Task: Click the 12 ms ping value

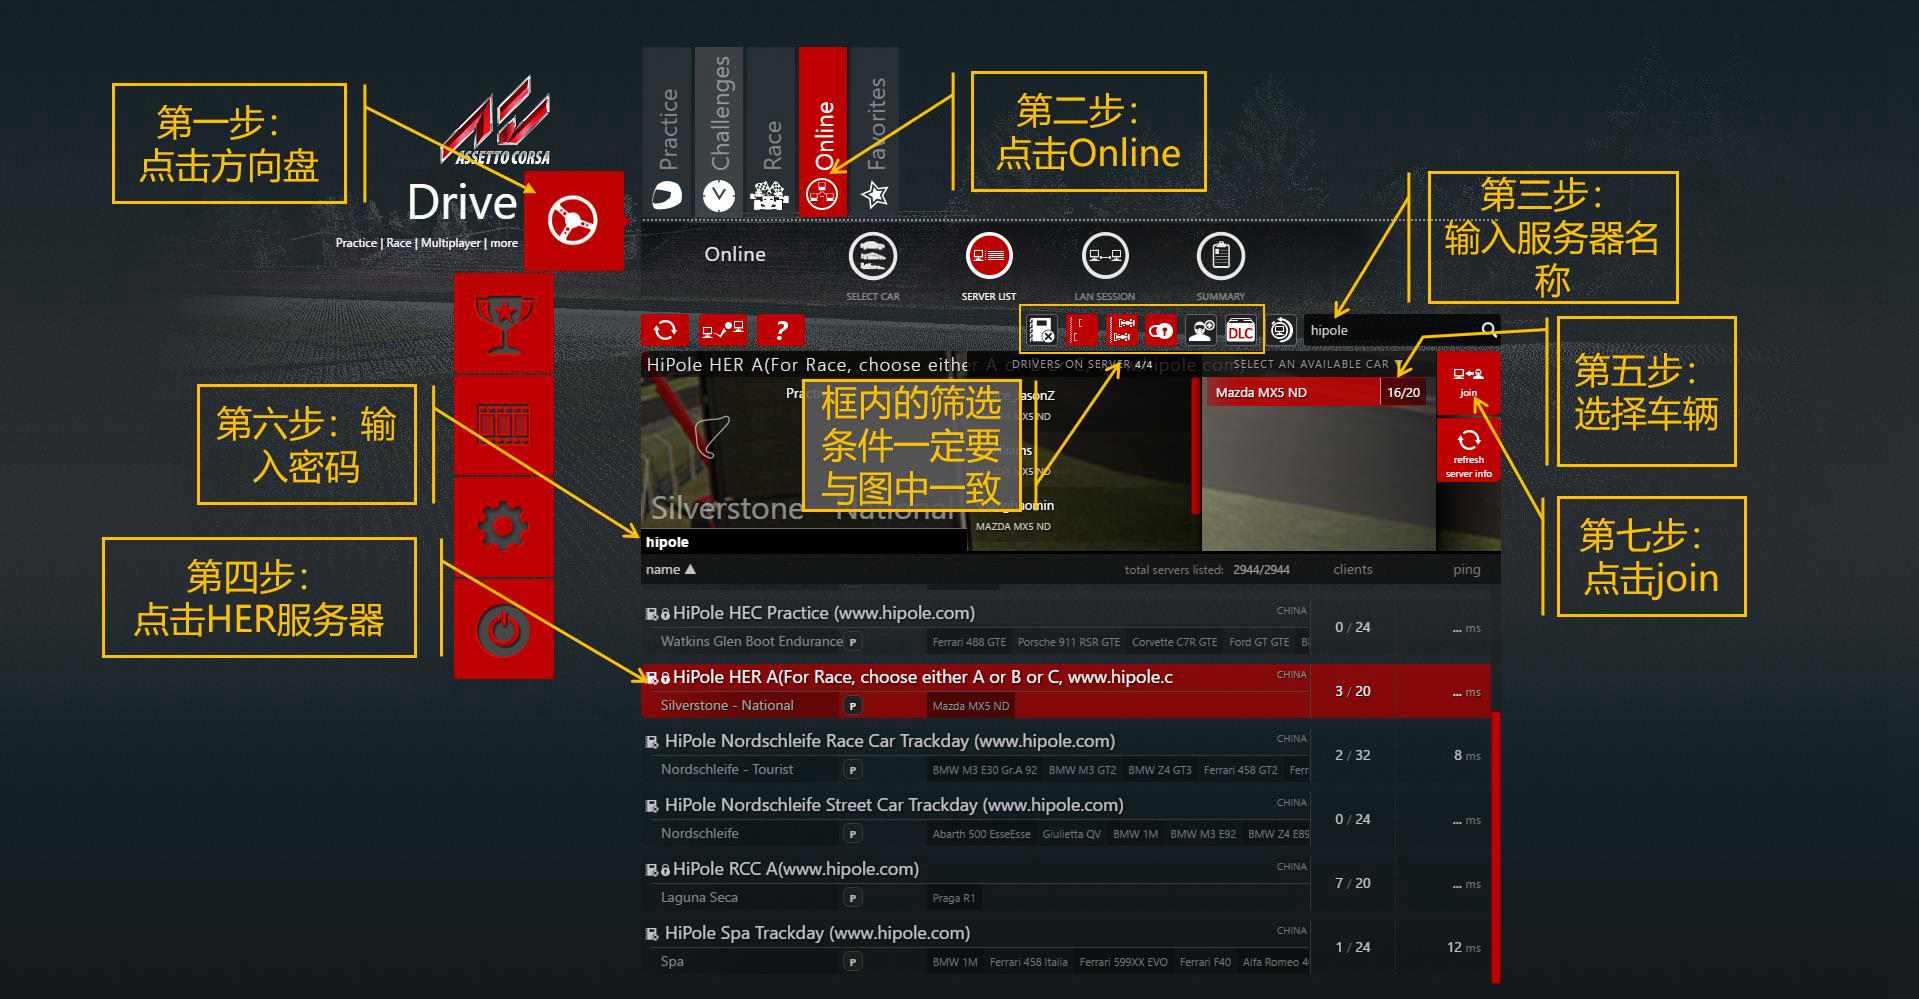Action: point(1464,947)
